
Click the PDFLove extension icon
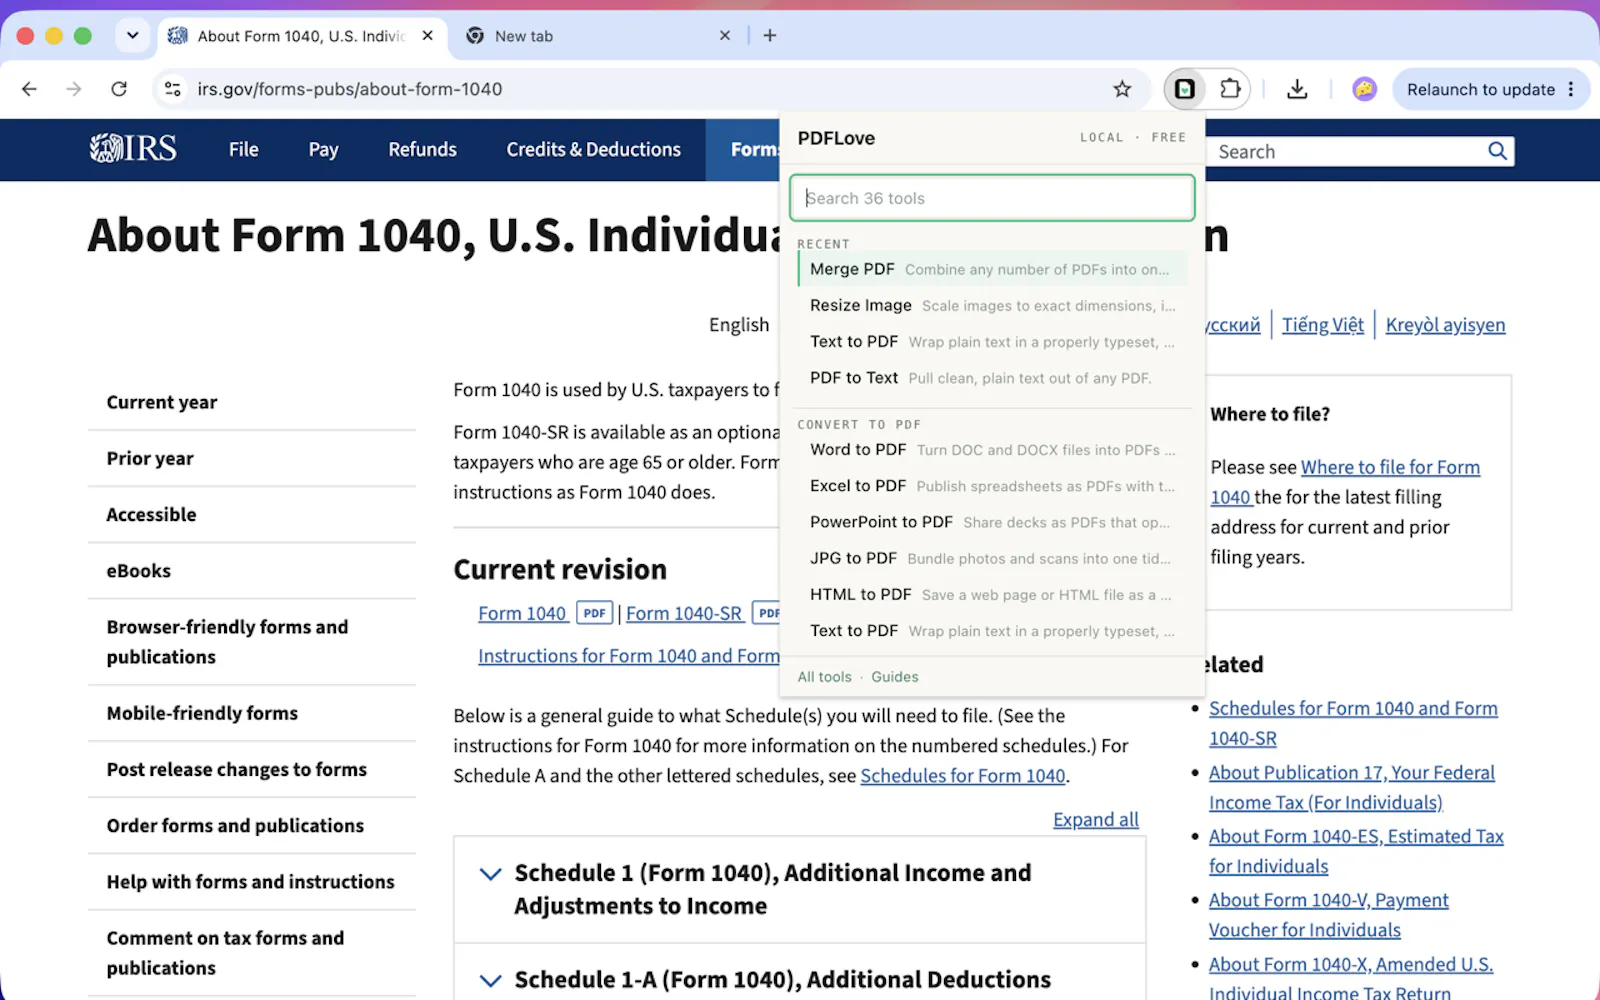[x=1184, y=89]
